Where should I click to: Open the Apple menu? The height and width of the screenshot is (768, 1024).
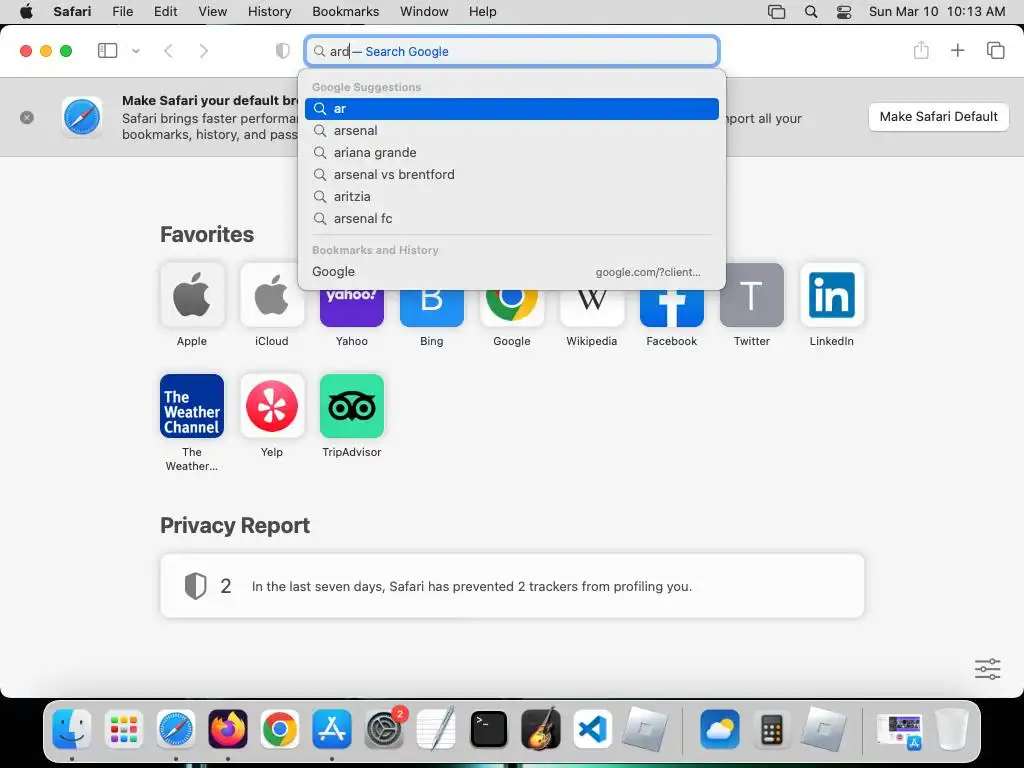click(26, 12)
